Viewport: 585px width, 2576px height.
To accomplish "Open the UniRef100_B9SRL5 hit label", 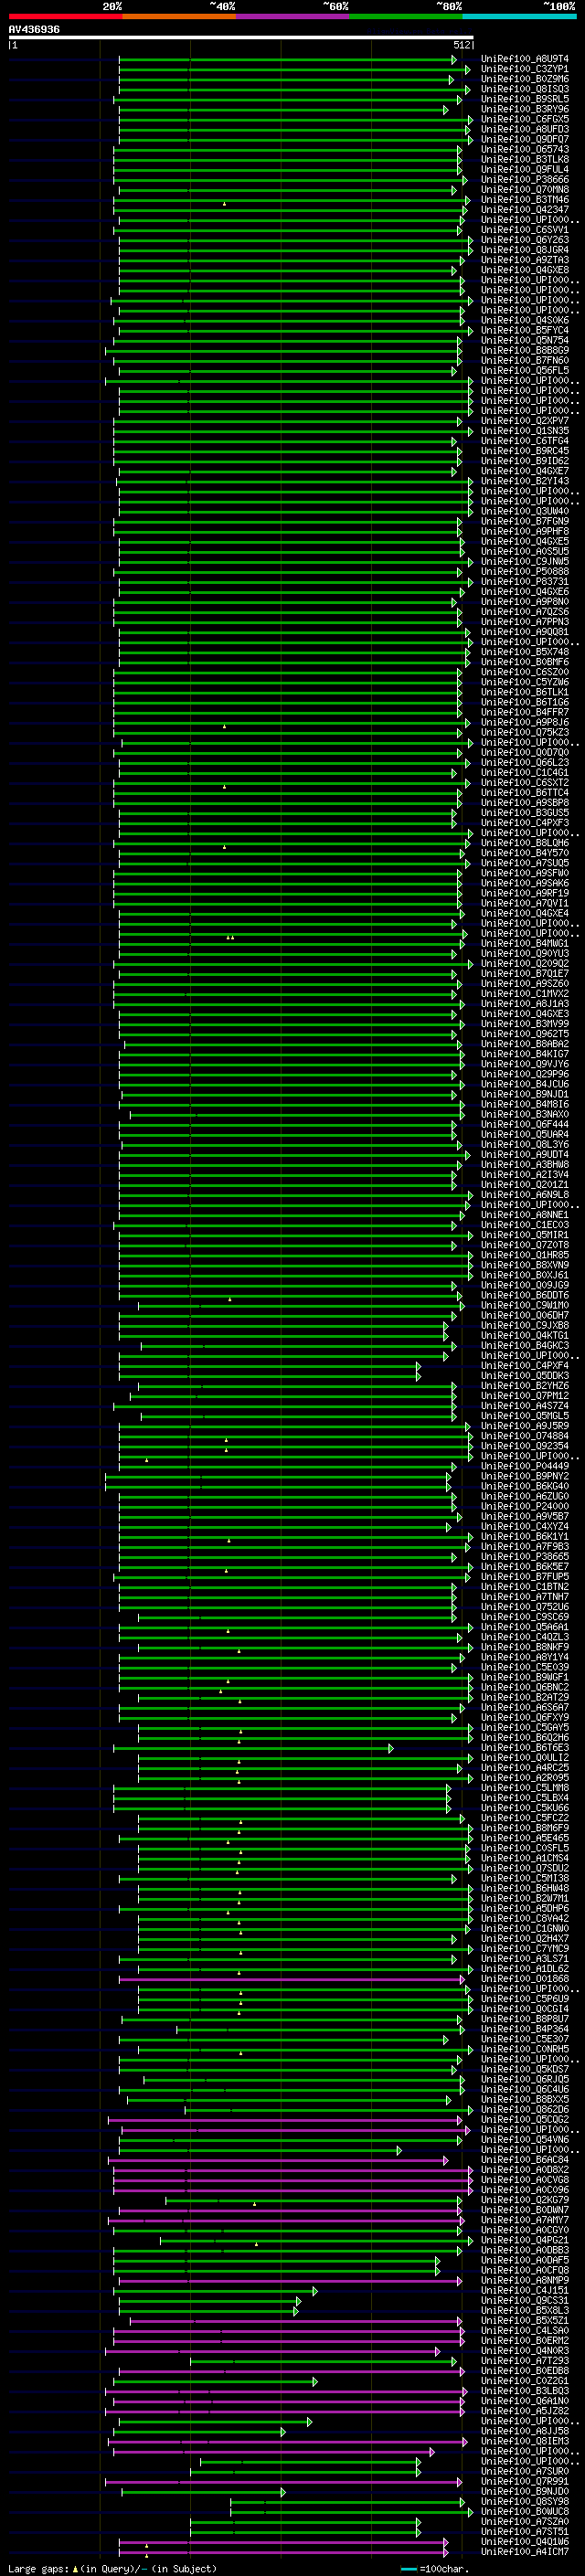I will (525, 99).
